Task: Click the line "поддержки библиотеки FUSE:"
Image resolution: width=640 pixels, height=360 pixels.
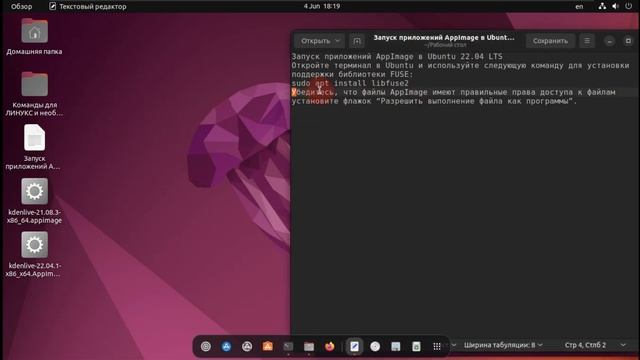Action: click(x=352, y=74)
